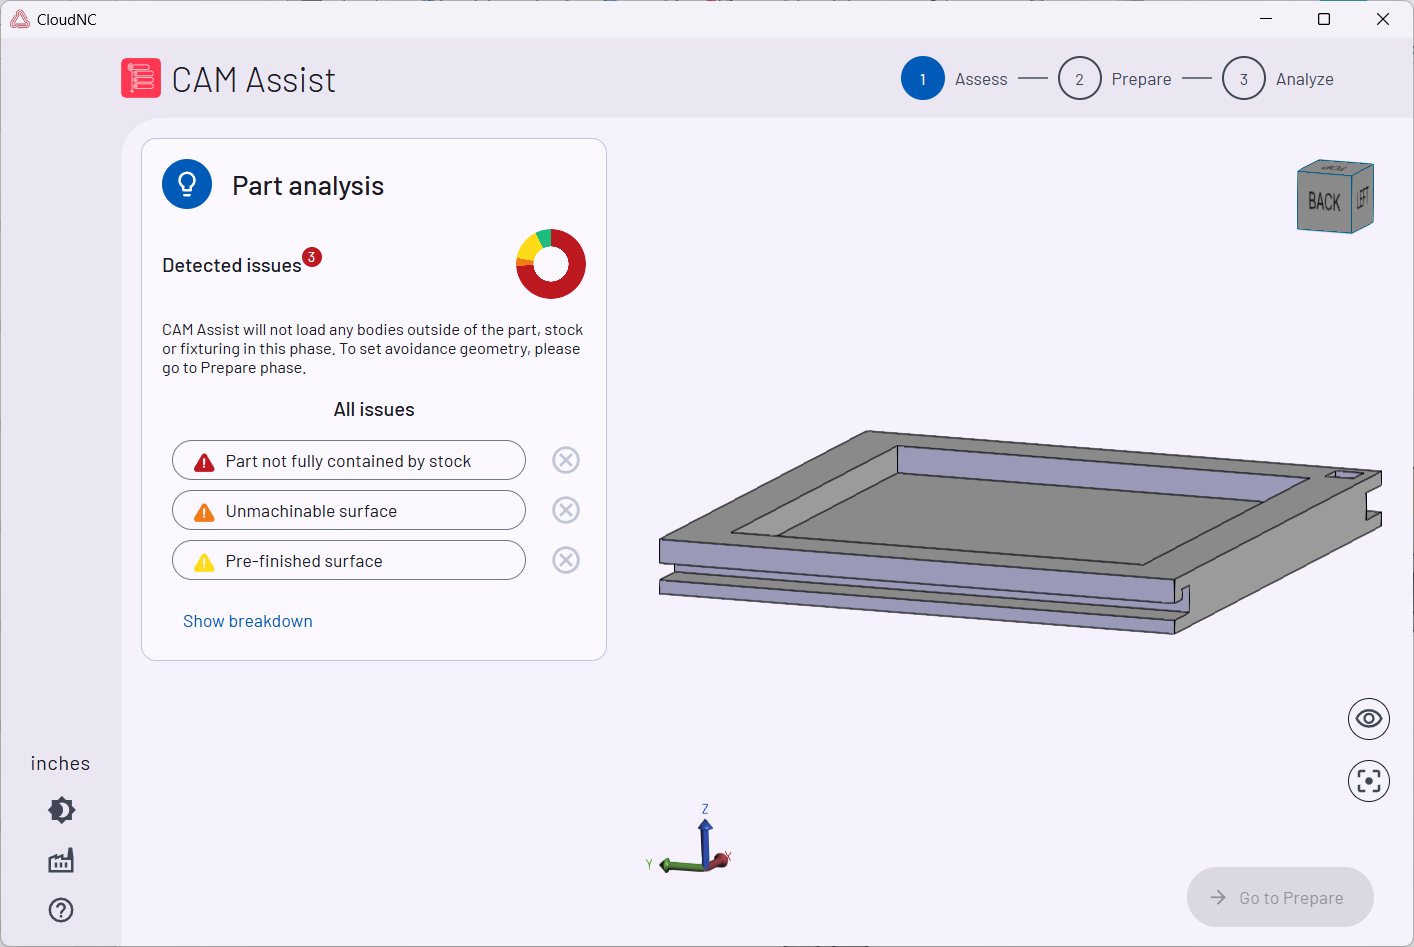Click the BACK face of view cube
This screenshot has height=947, width=1414.
(x=1324, y=202)
